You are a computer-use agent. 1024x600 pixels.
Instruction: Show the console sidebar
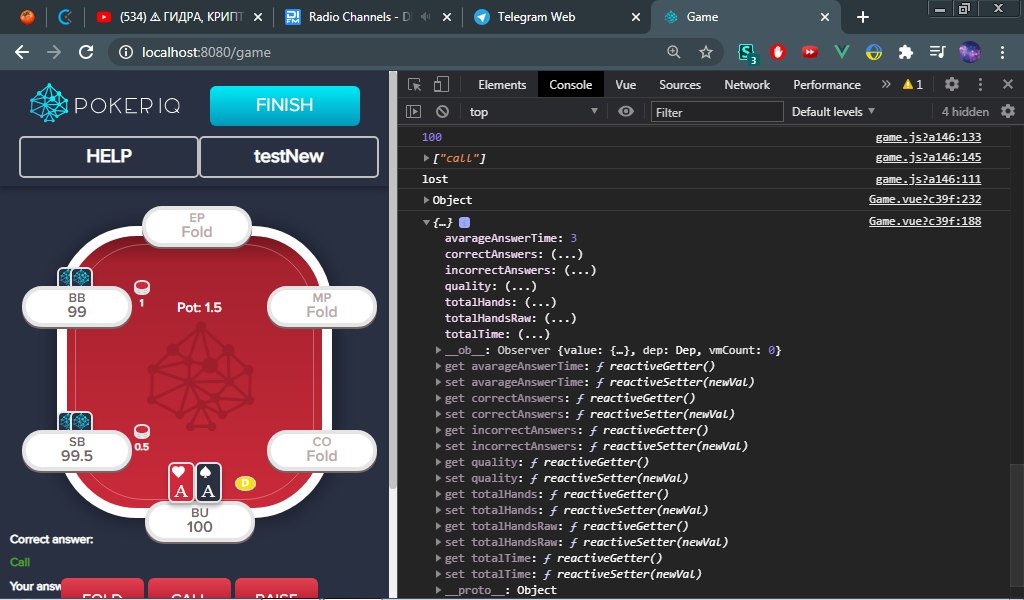(413, 112)
